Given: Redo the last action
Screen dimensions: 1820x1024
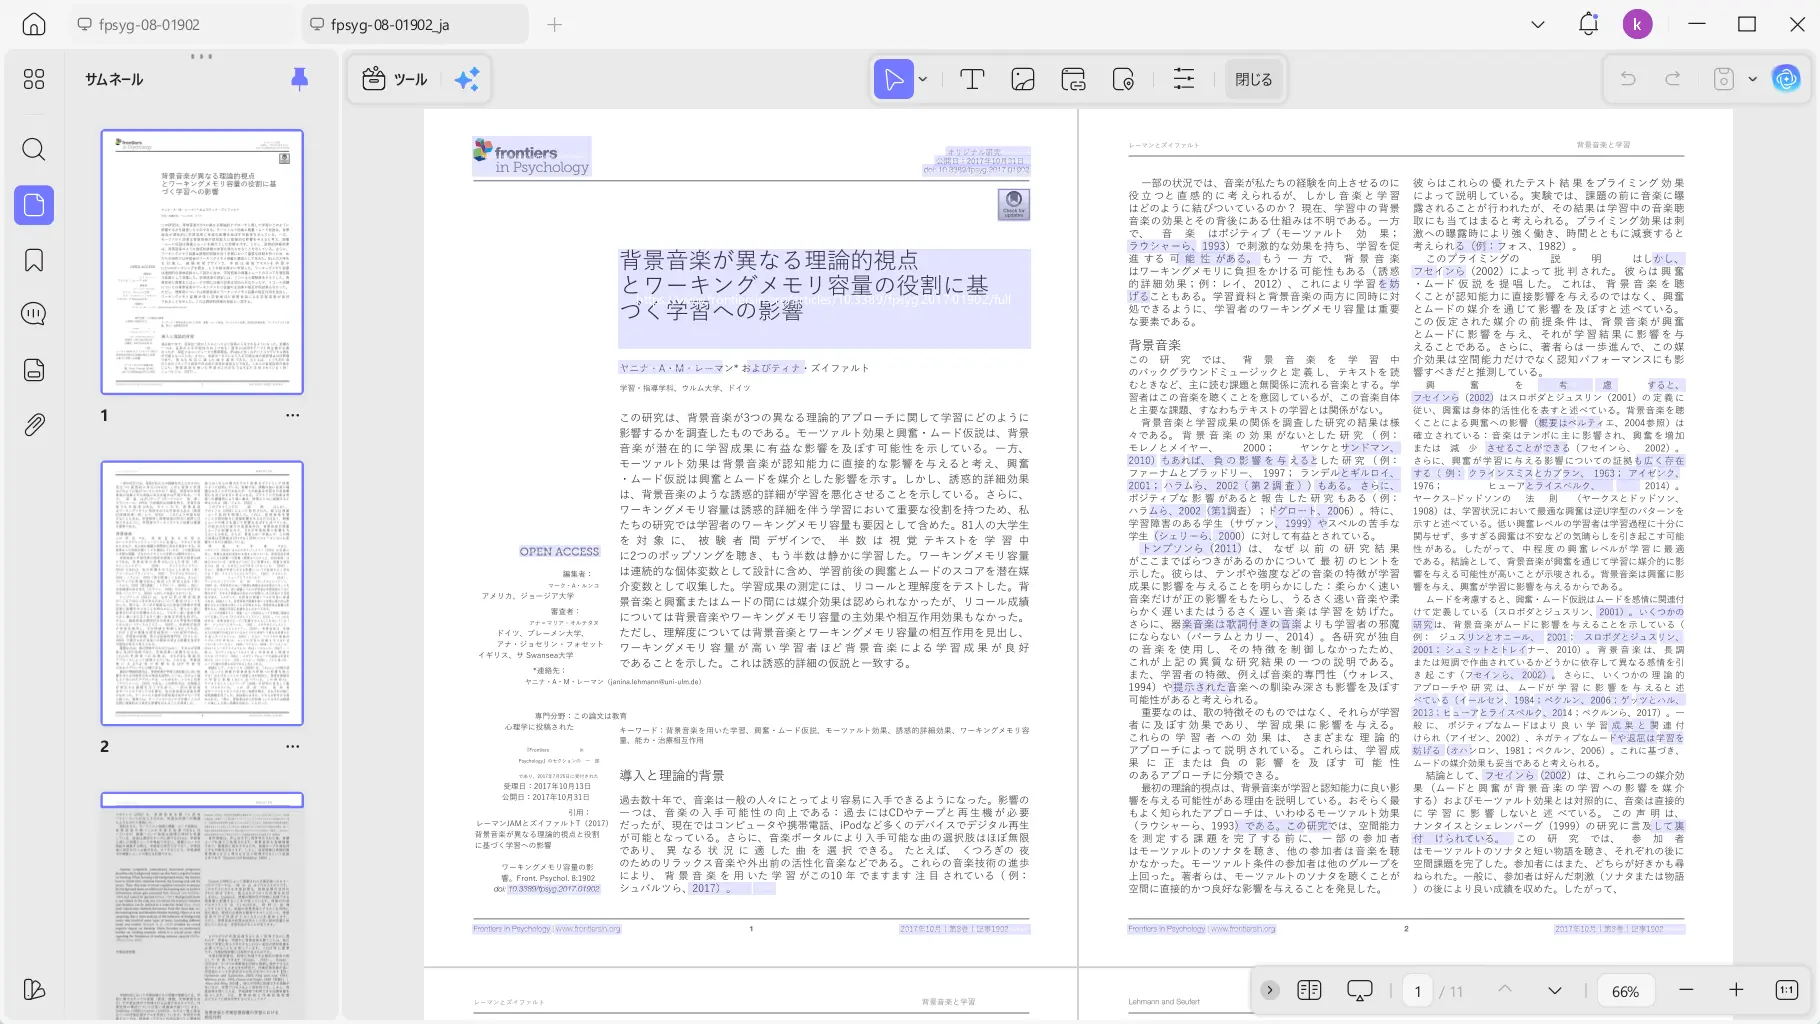Looking at the screenshot, I should coord(1673,79).
